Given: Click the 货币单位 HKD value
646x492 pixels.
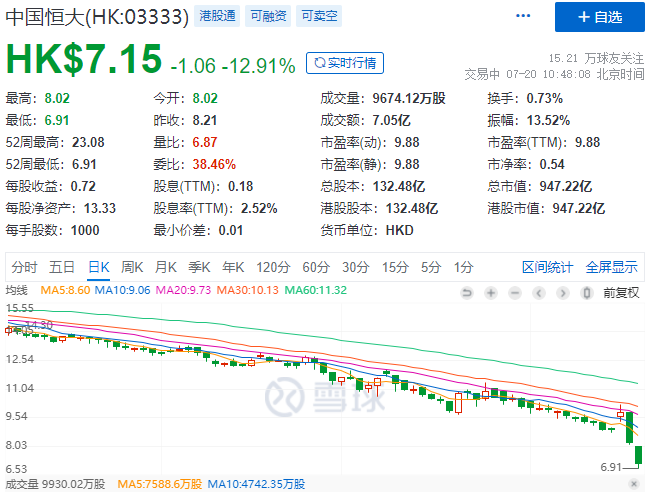Looking at the screenshot, I should coord(399,230).
